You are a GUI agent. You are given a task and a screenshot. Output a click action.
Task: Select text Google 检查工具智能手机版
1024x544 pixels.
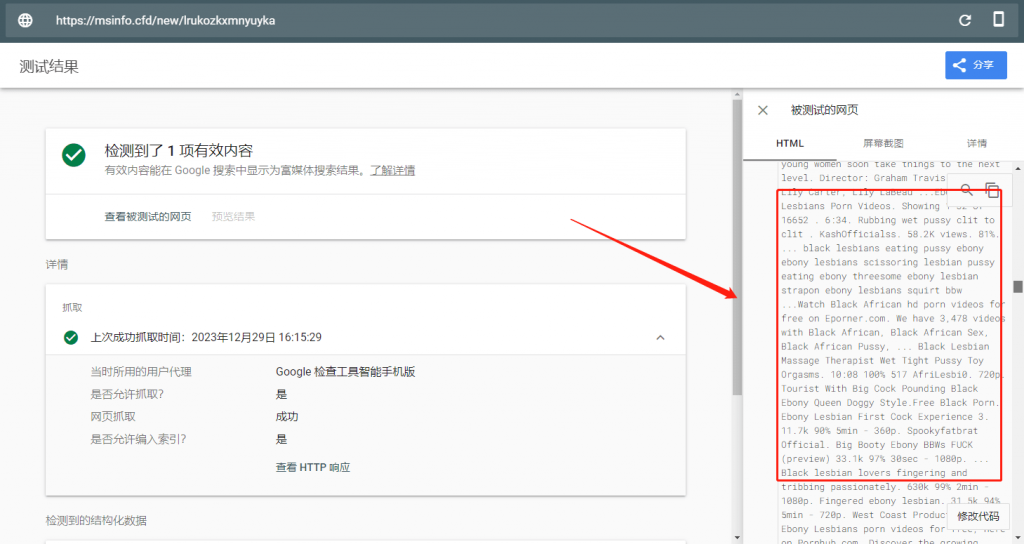click(x=345, y=372)
